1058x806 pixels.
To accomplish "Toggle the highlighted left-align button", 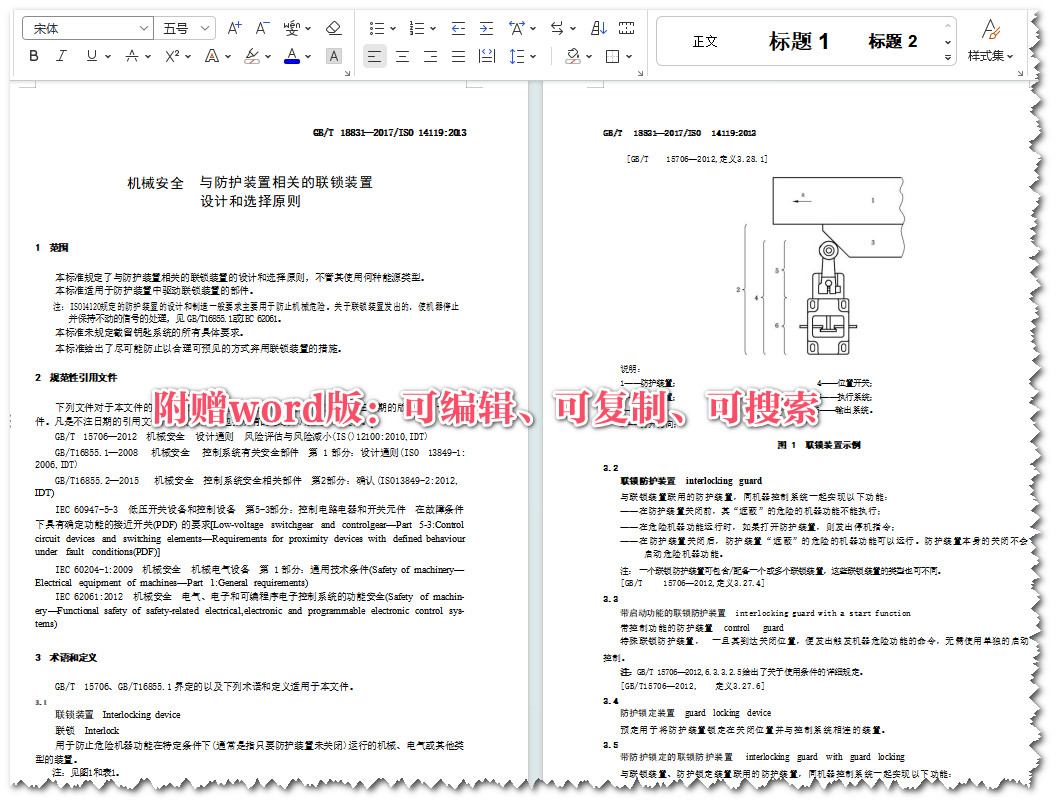I will pyautogui.click(x=375, y=56).
